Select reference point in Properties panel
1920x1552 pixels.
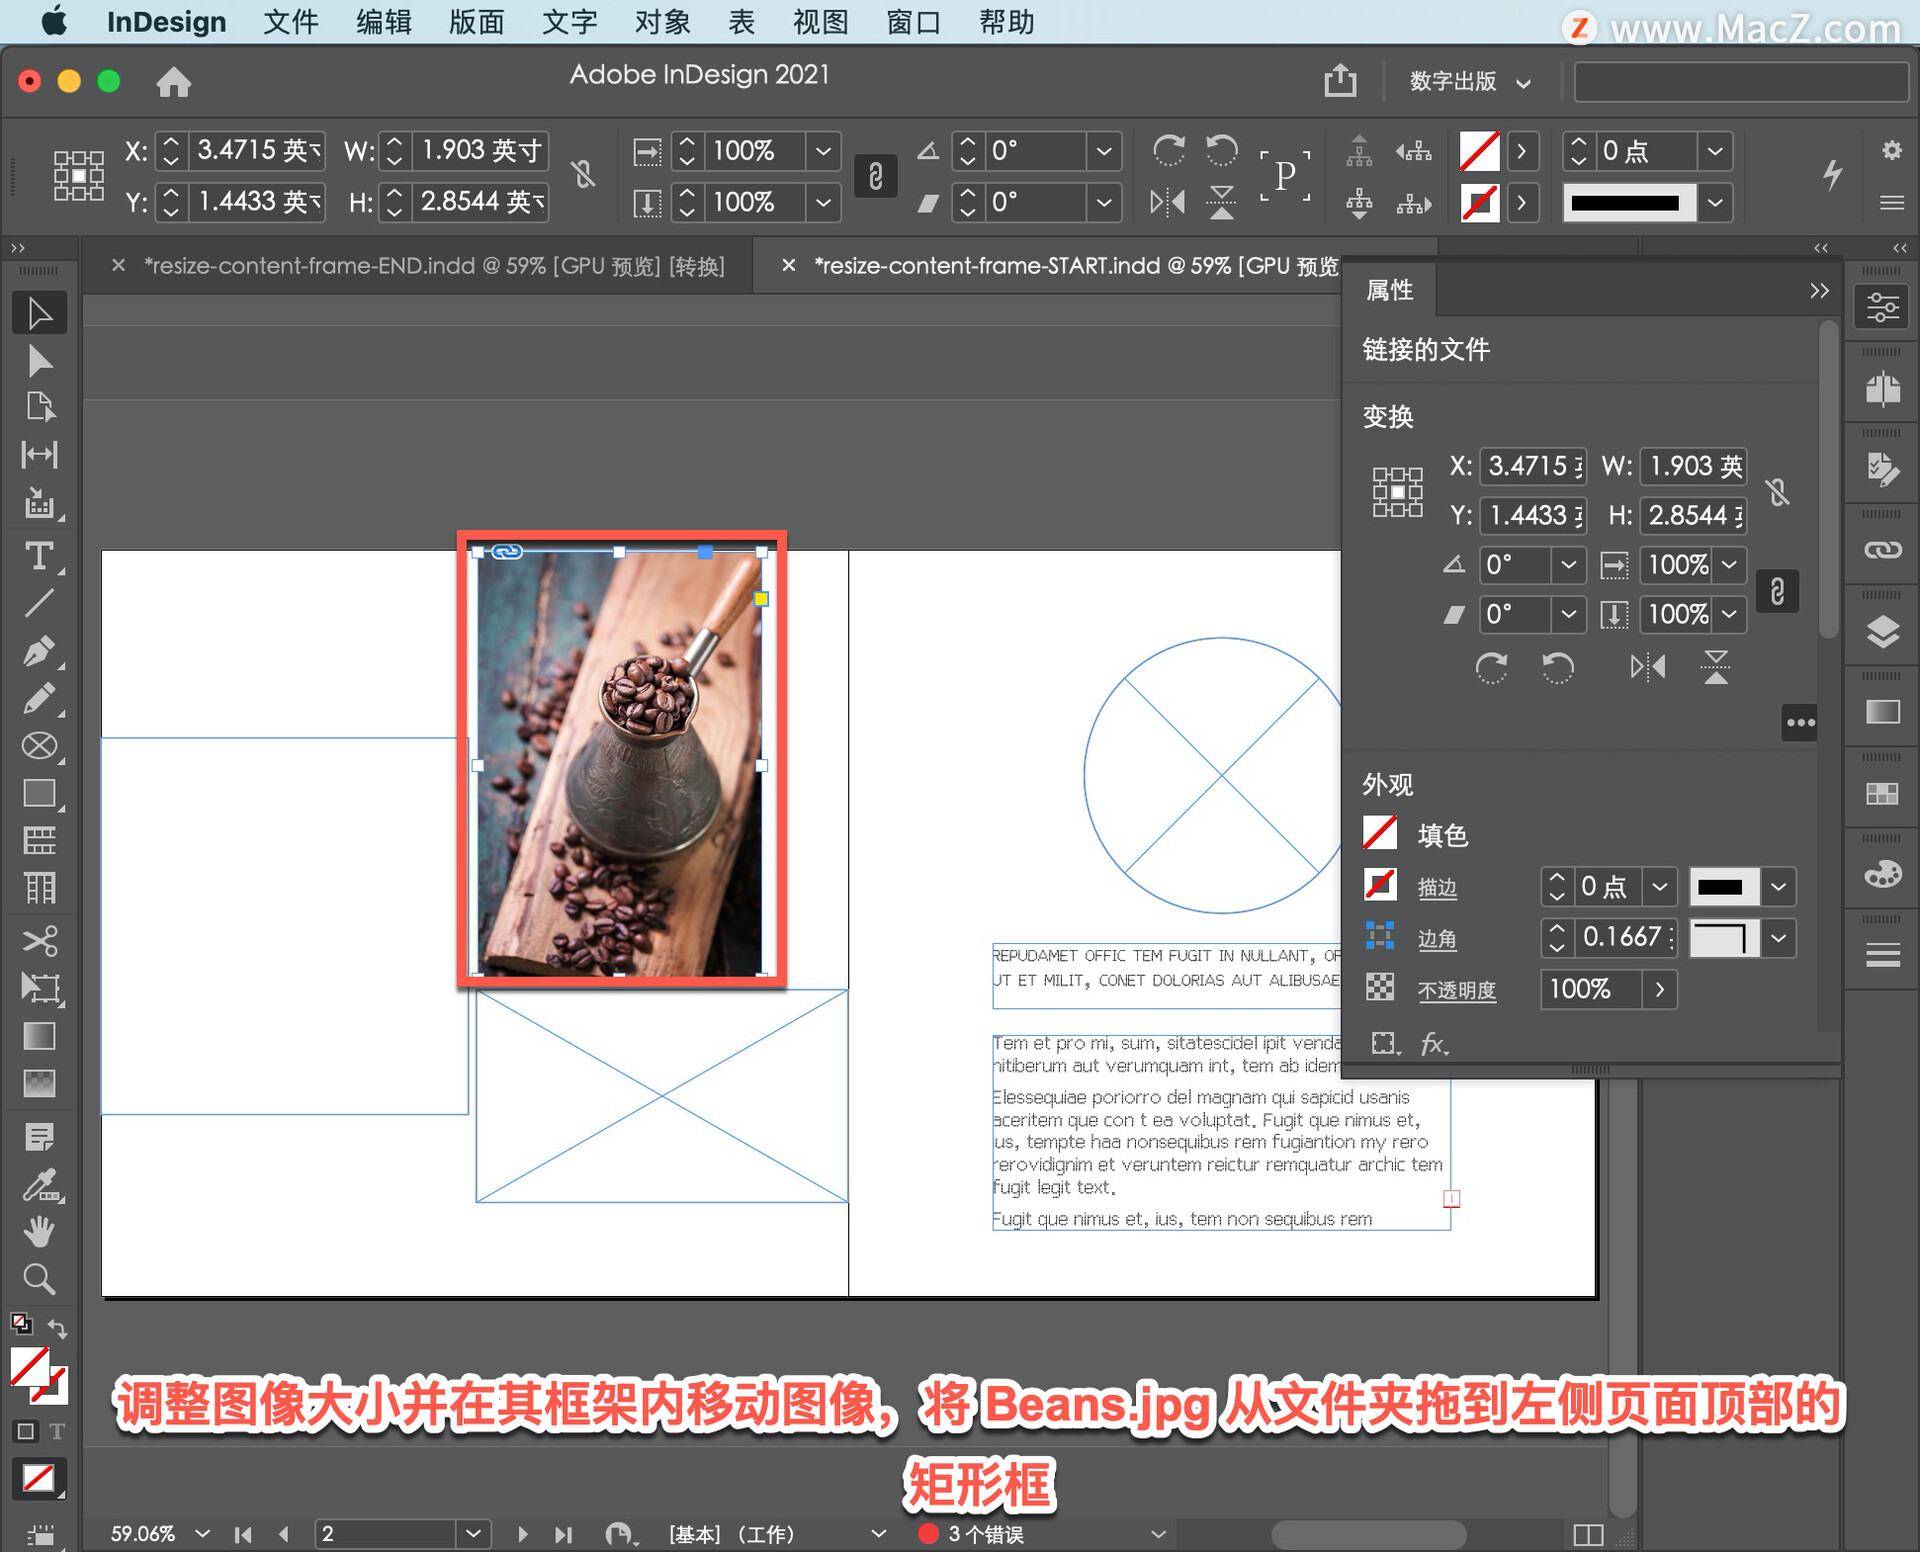click(x=1397, y=492)
